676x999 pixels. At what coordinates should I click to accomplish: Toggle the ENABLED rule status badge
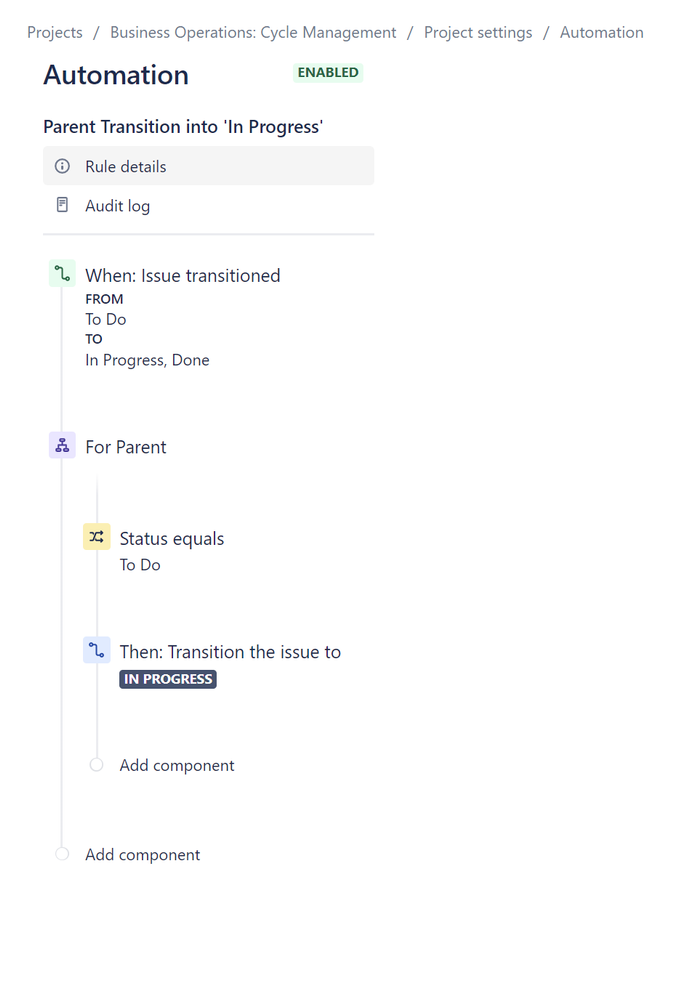[x=328, y=73]
